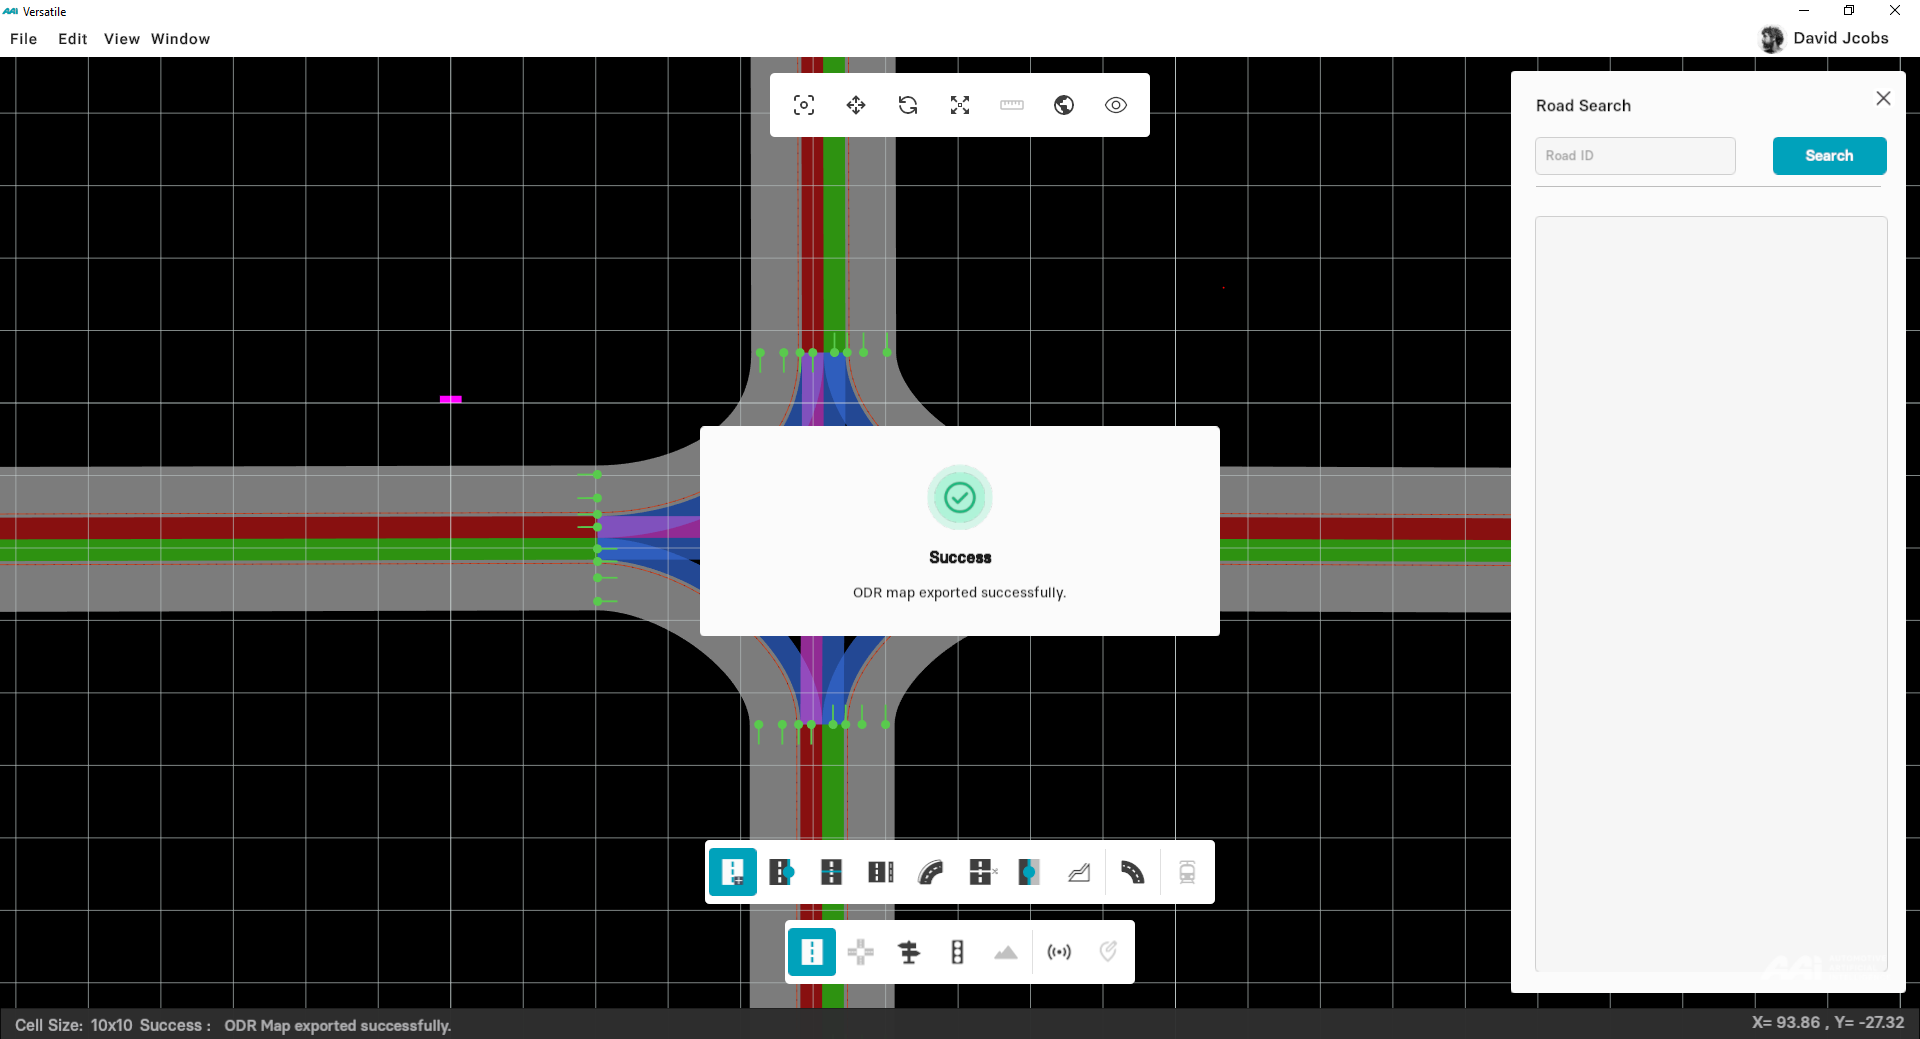Select the pan/move arrows tool
Screen dimensions: 1920x1039
tap(856, 105)
